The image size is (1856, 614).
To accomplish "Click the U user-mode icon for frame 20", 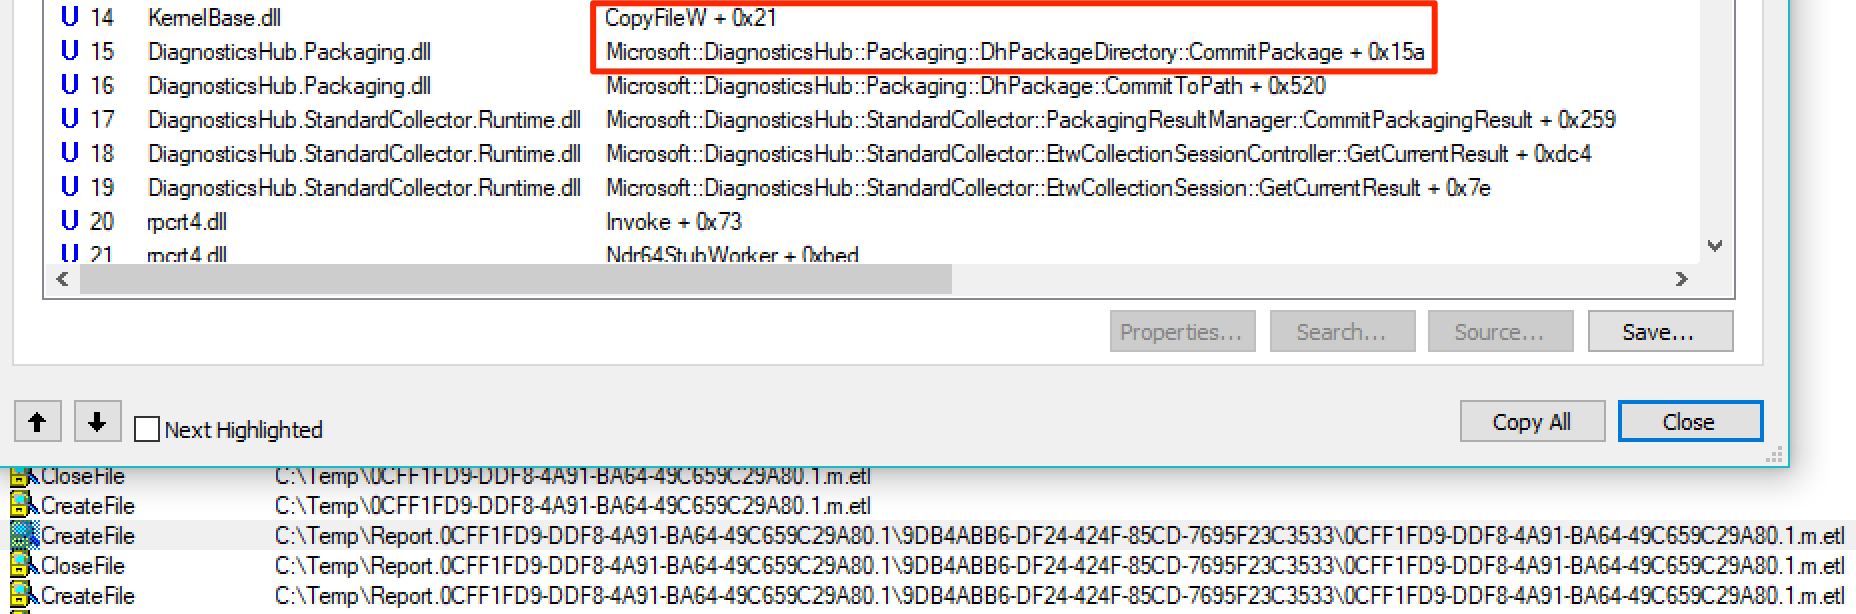I will [x=69, y=221].
